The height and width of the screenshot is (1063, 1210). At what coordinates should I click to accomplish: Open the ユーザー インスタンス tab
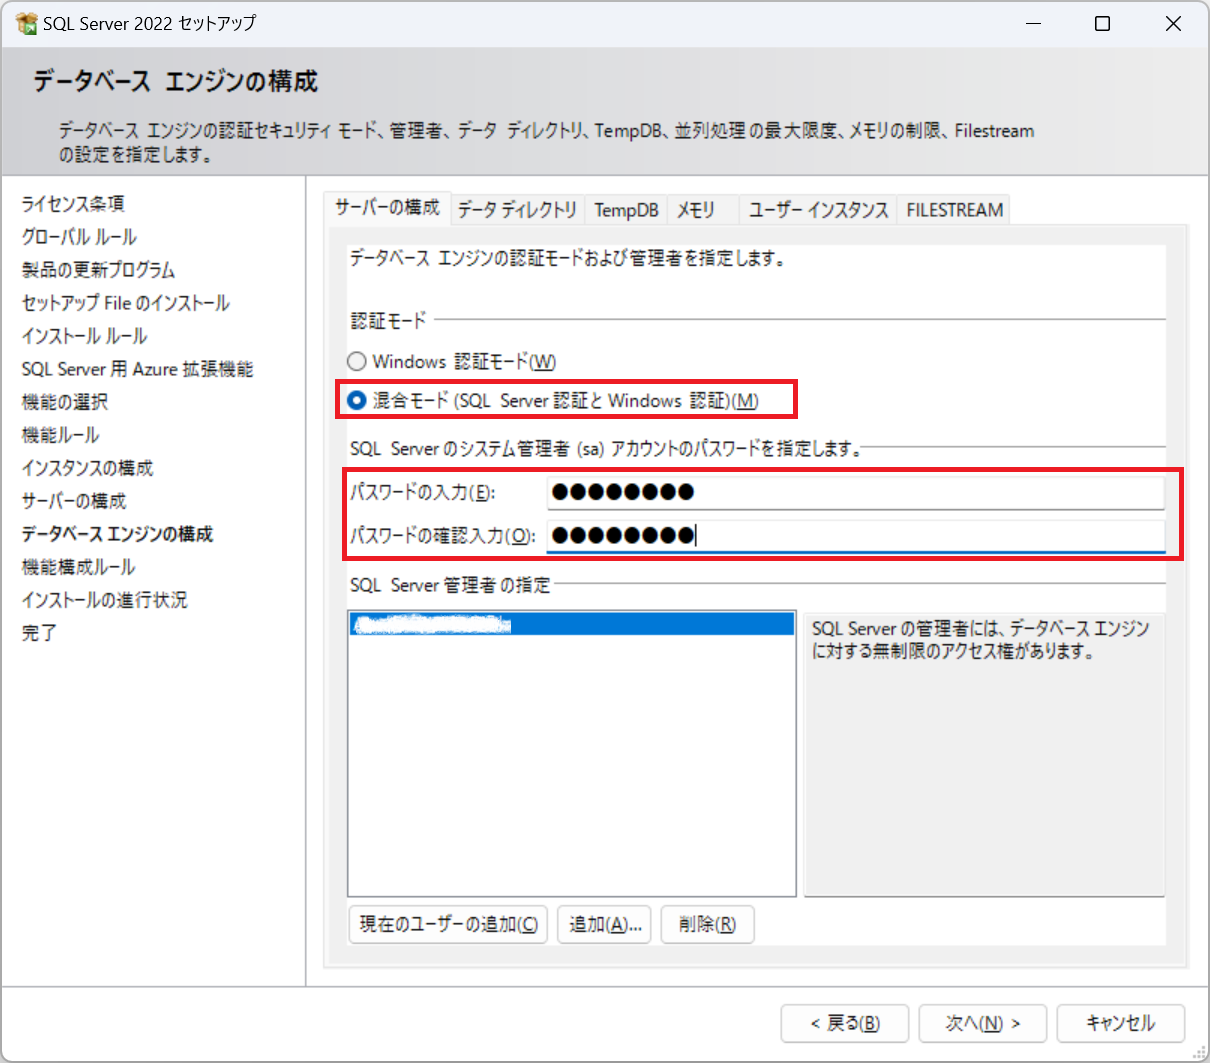coord(819,210)
